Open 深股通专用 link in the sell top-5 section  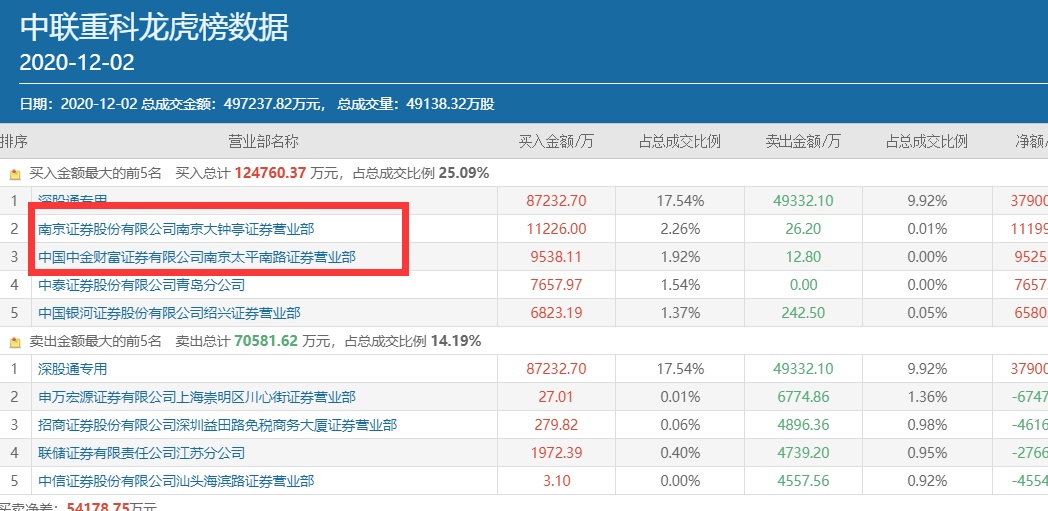(x=72, y=369)
